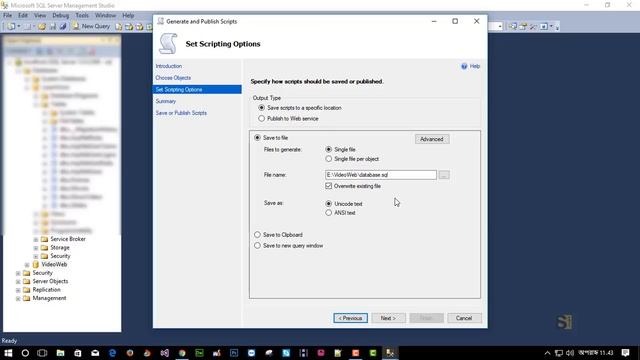
Task: Click the blue Help question mark icon
Action: tap(464, 66)
